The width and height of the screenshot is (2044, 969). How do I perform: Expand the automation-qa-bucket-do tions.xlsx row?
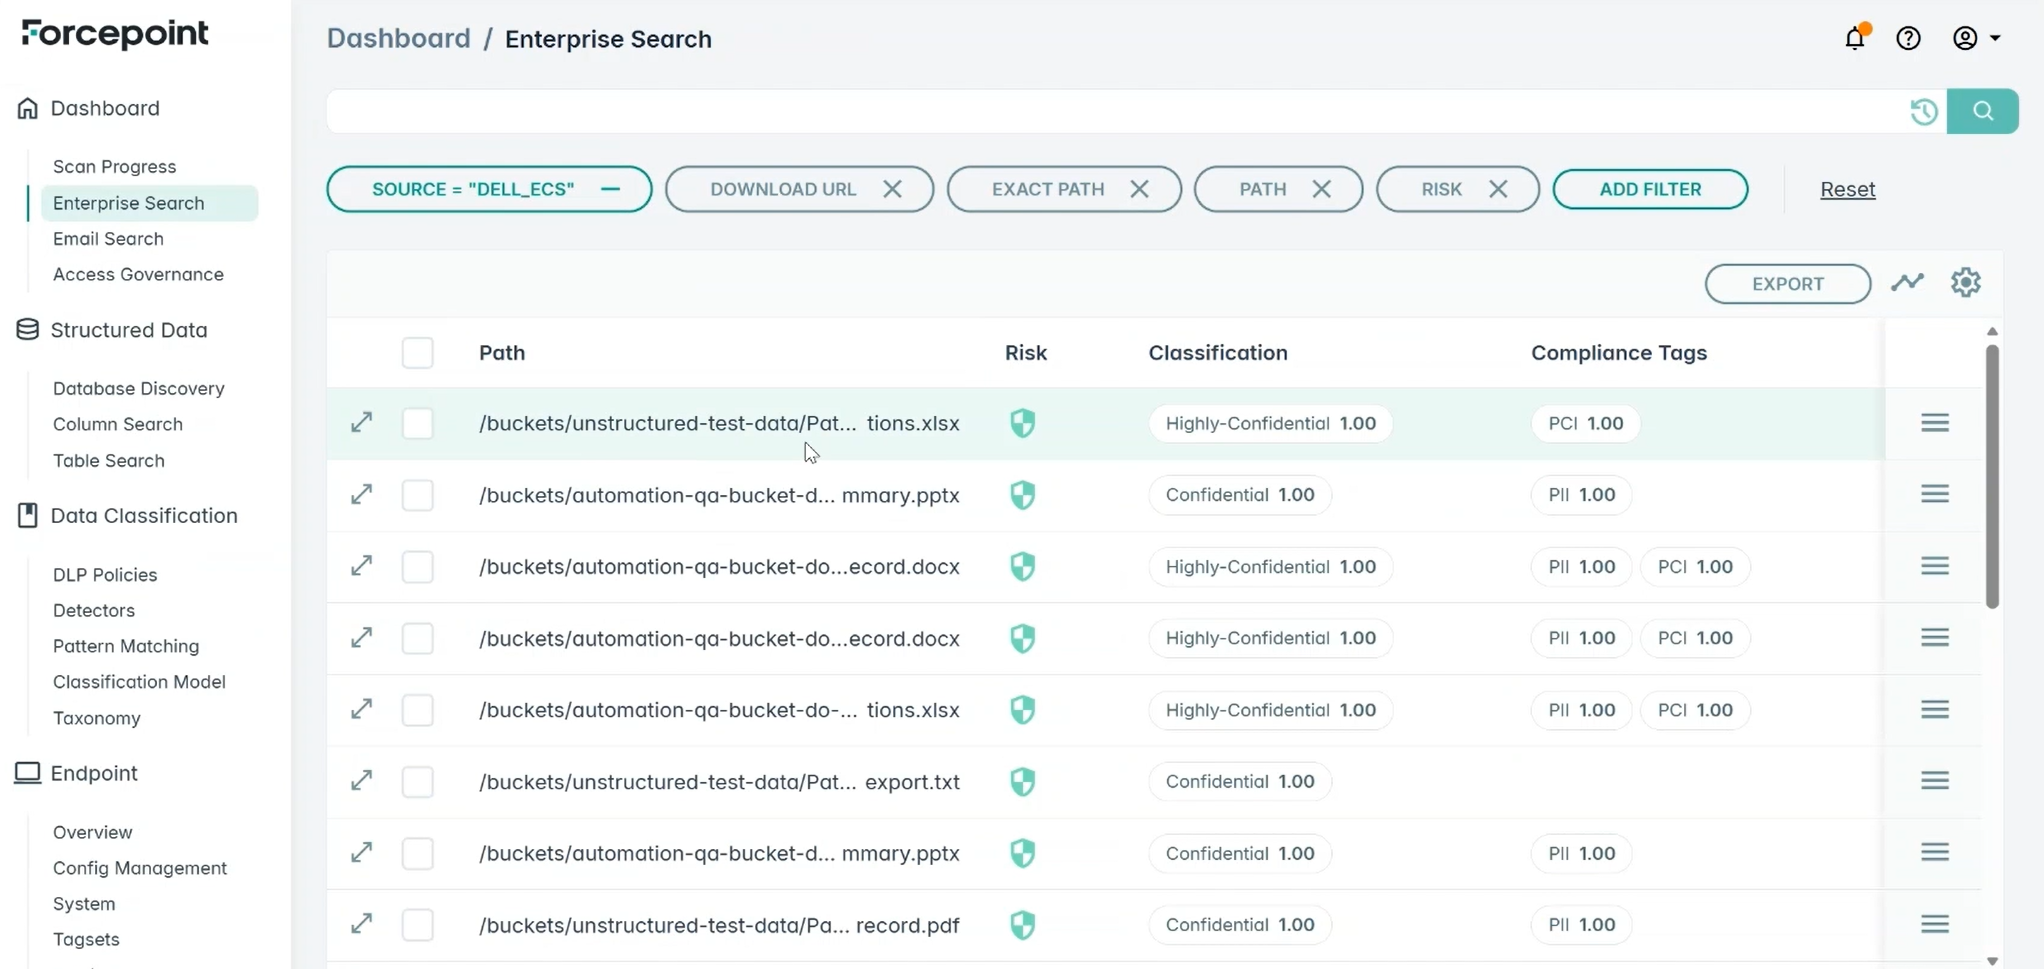361,709
